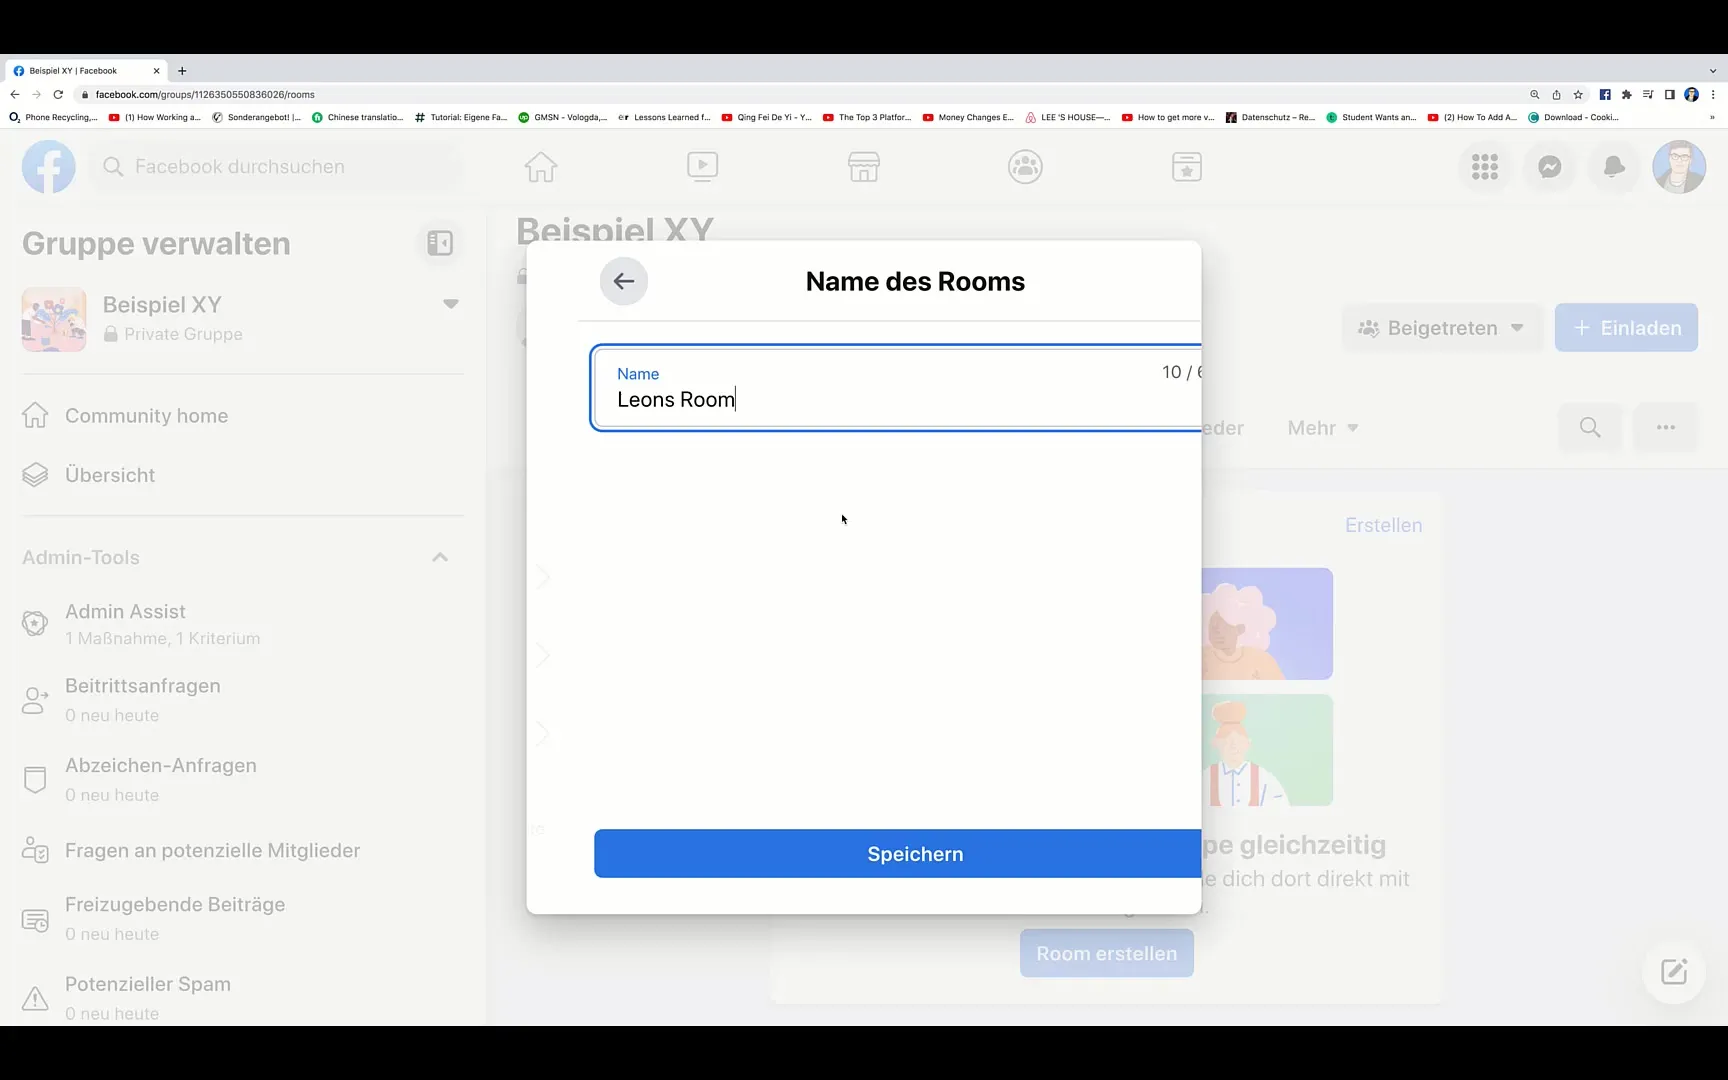Save the room name with Speichern

[x=897, y=854]
